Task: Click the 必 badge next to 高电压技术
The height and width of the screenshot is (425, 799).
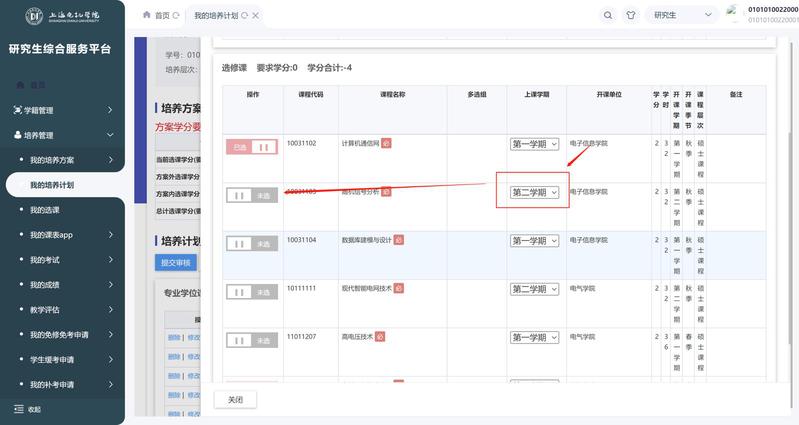Action: pos(380,337)
